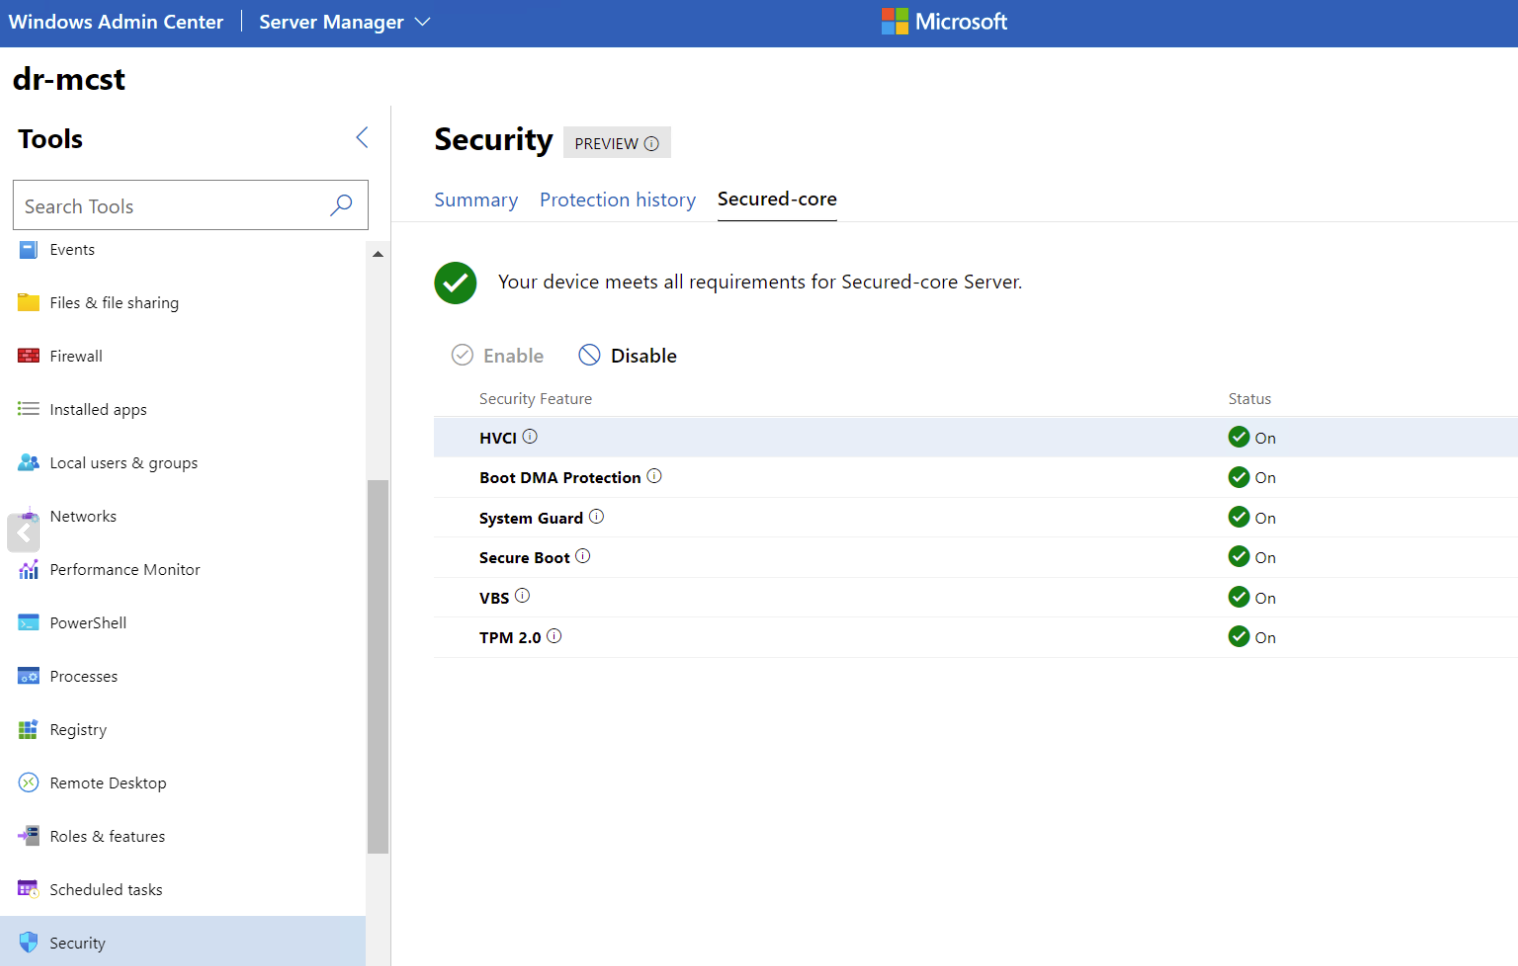Select the VBS feature row
This screenshot has height=966, width=1518.
click(975, 597)
